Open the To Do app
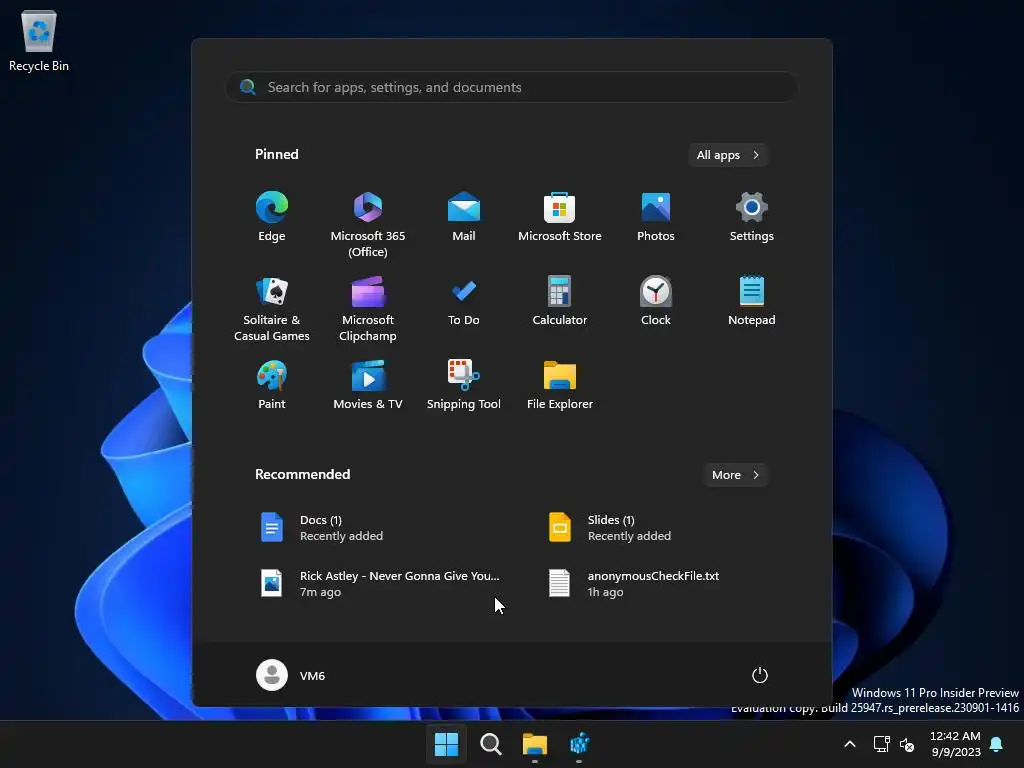This screenshot has height=768, width=1024. tap(464, 302)
